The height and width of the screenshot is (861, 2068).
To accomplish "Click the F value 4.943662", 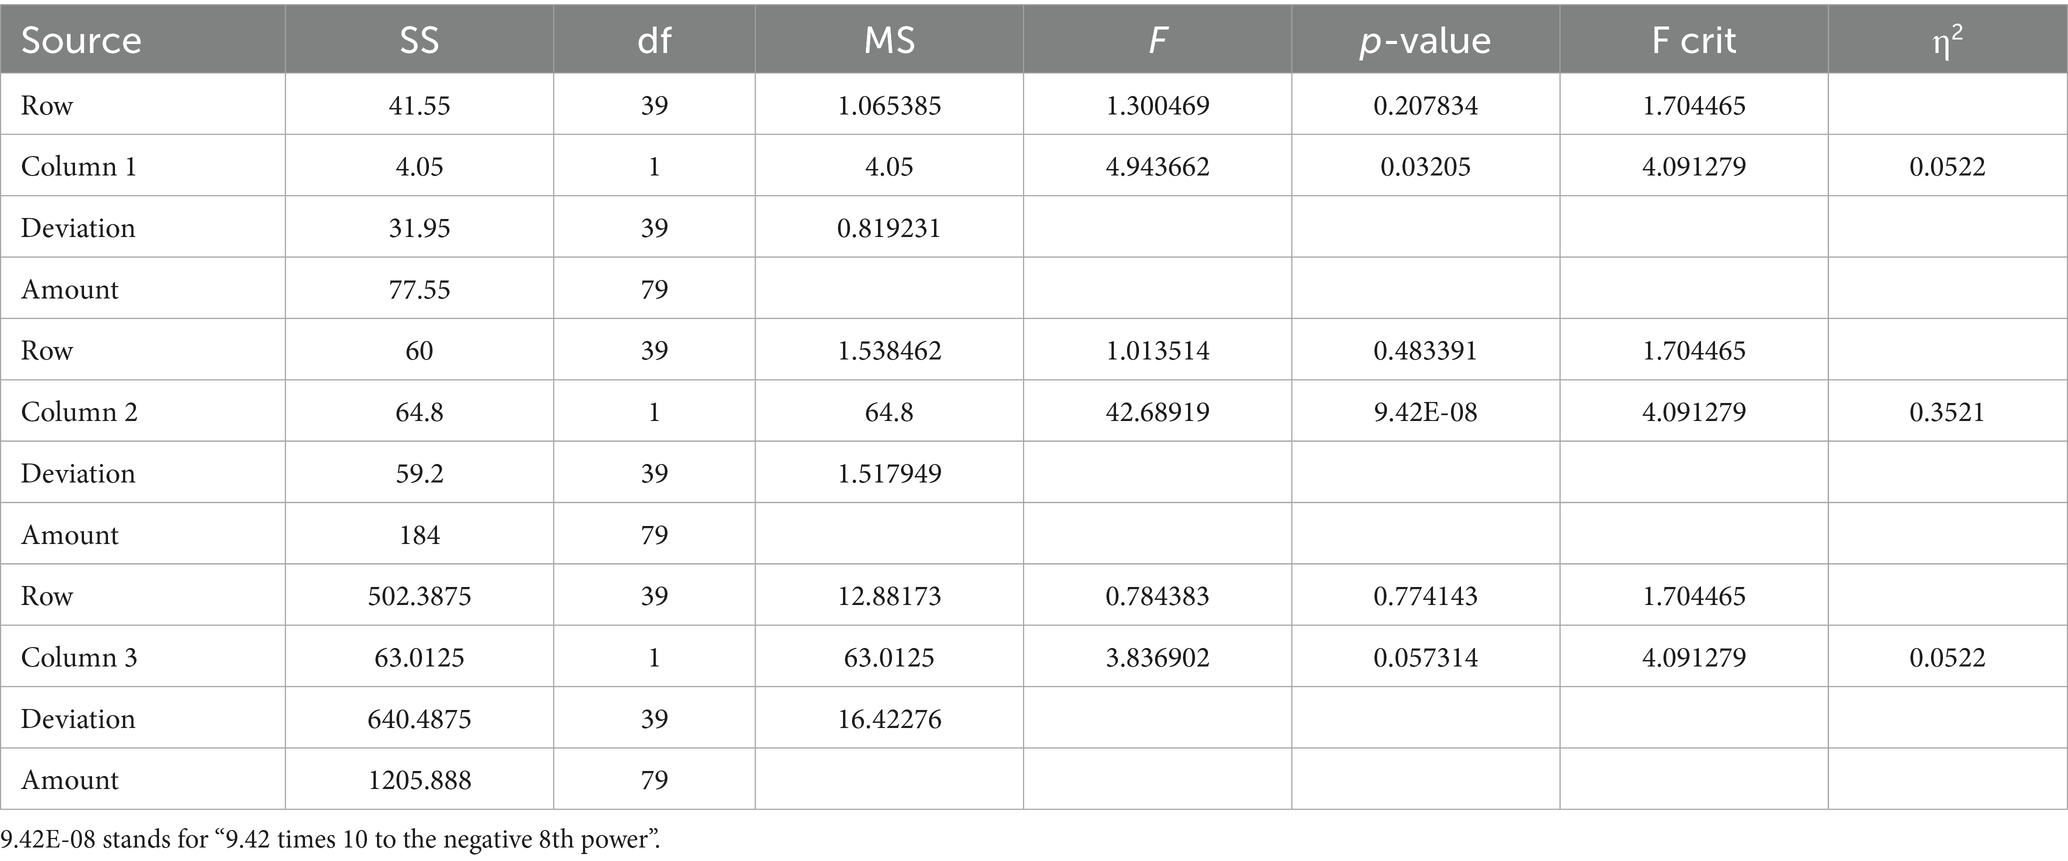I will pos(1157,166).
